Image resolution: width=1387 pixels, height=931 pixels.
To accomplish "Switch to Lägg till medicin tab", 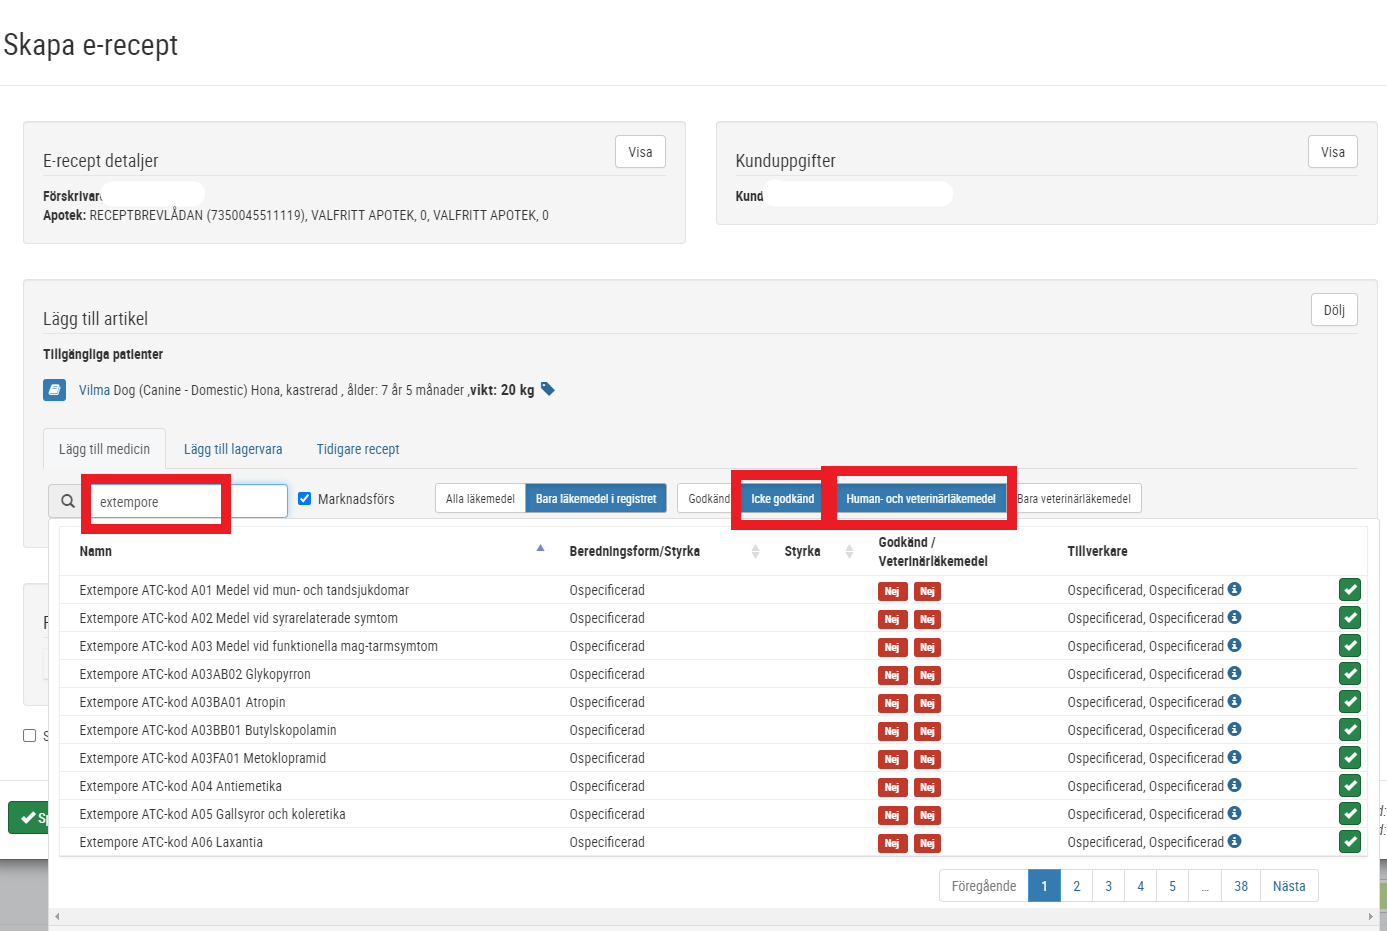I will tap(104, 449).
